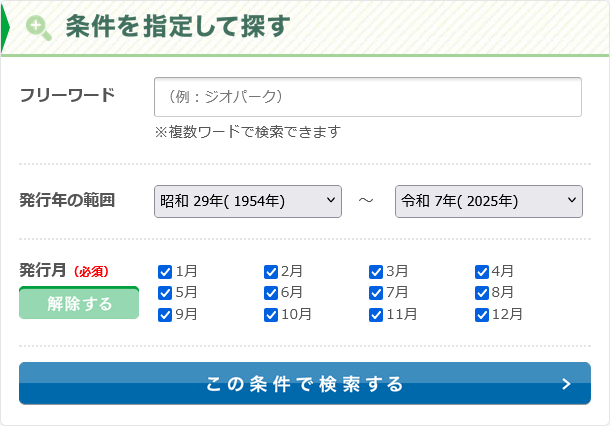Uncheck the 2月 checkbox
Viewport: 610px width, 426px height.
(x=270, y=272)
